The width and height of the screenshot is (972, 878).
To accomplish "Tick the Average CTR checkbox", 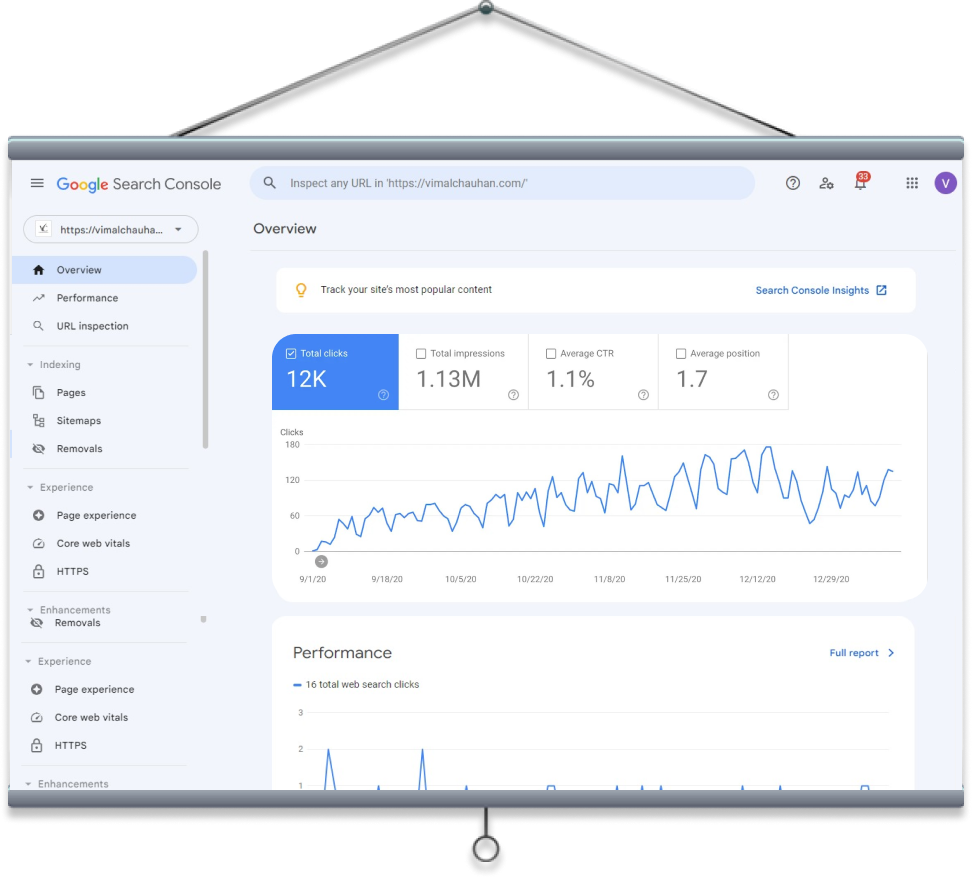I will click(551, 354).
